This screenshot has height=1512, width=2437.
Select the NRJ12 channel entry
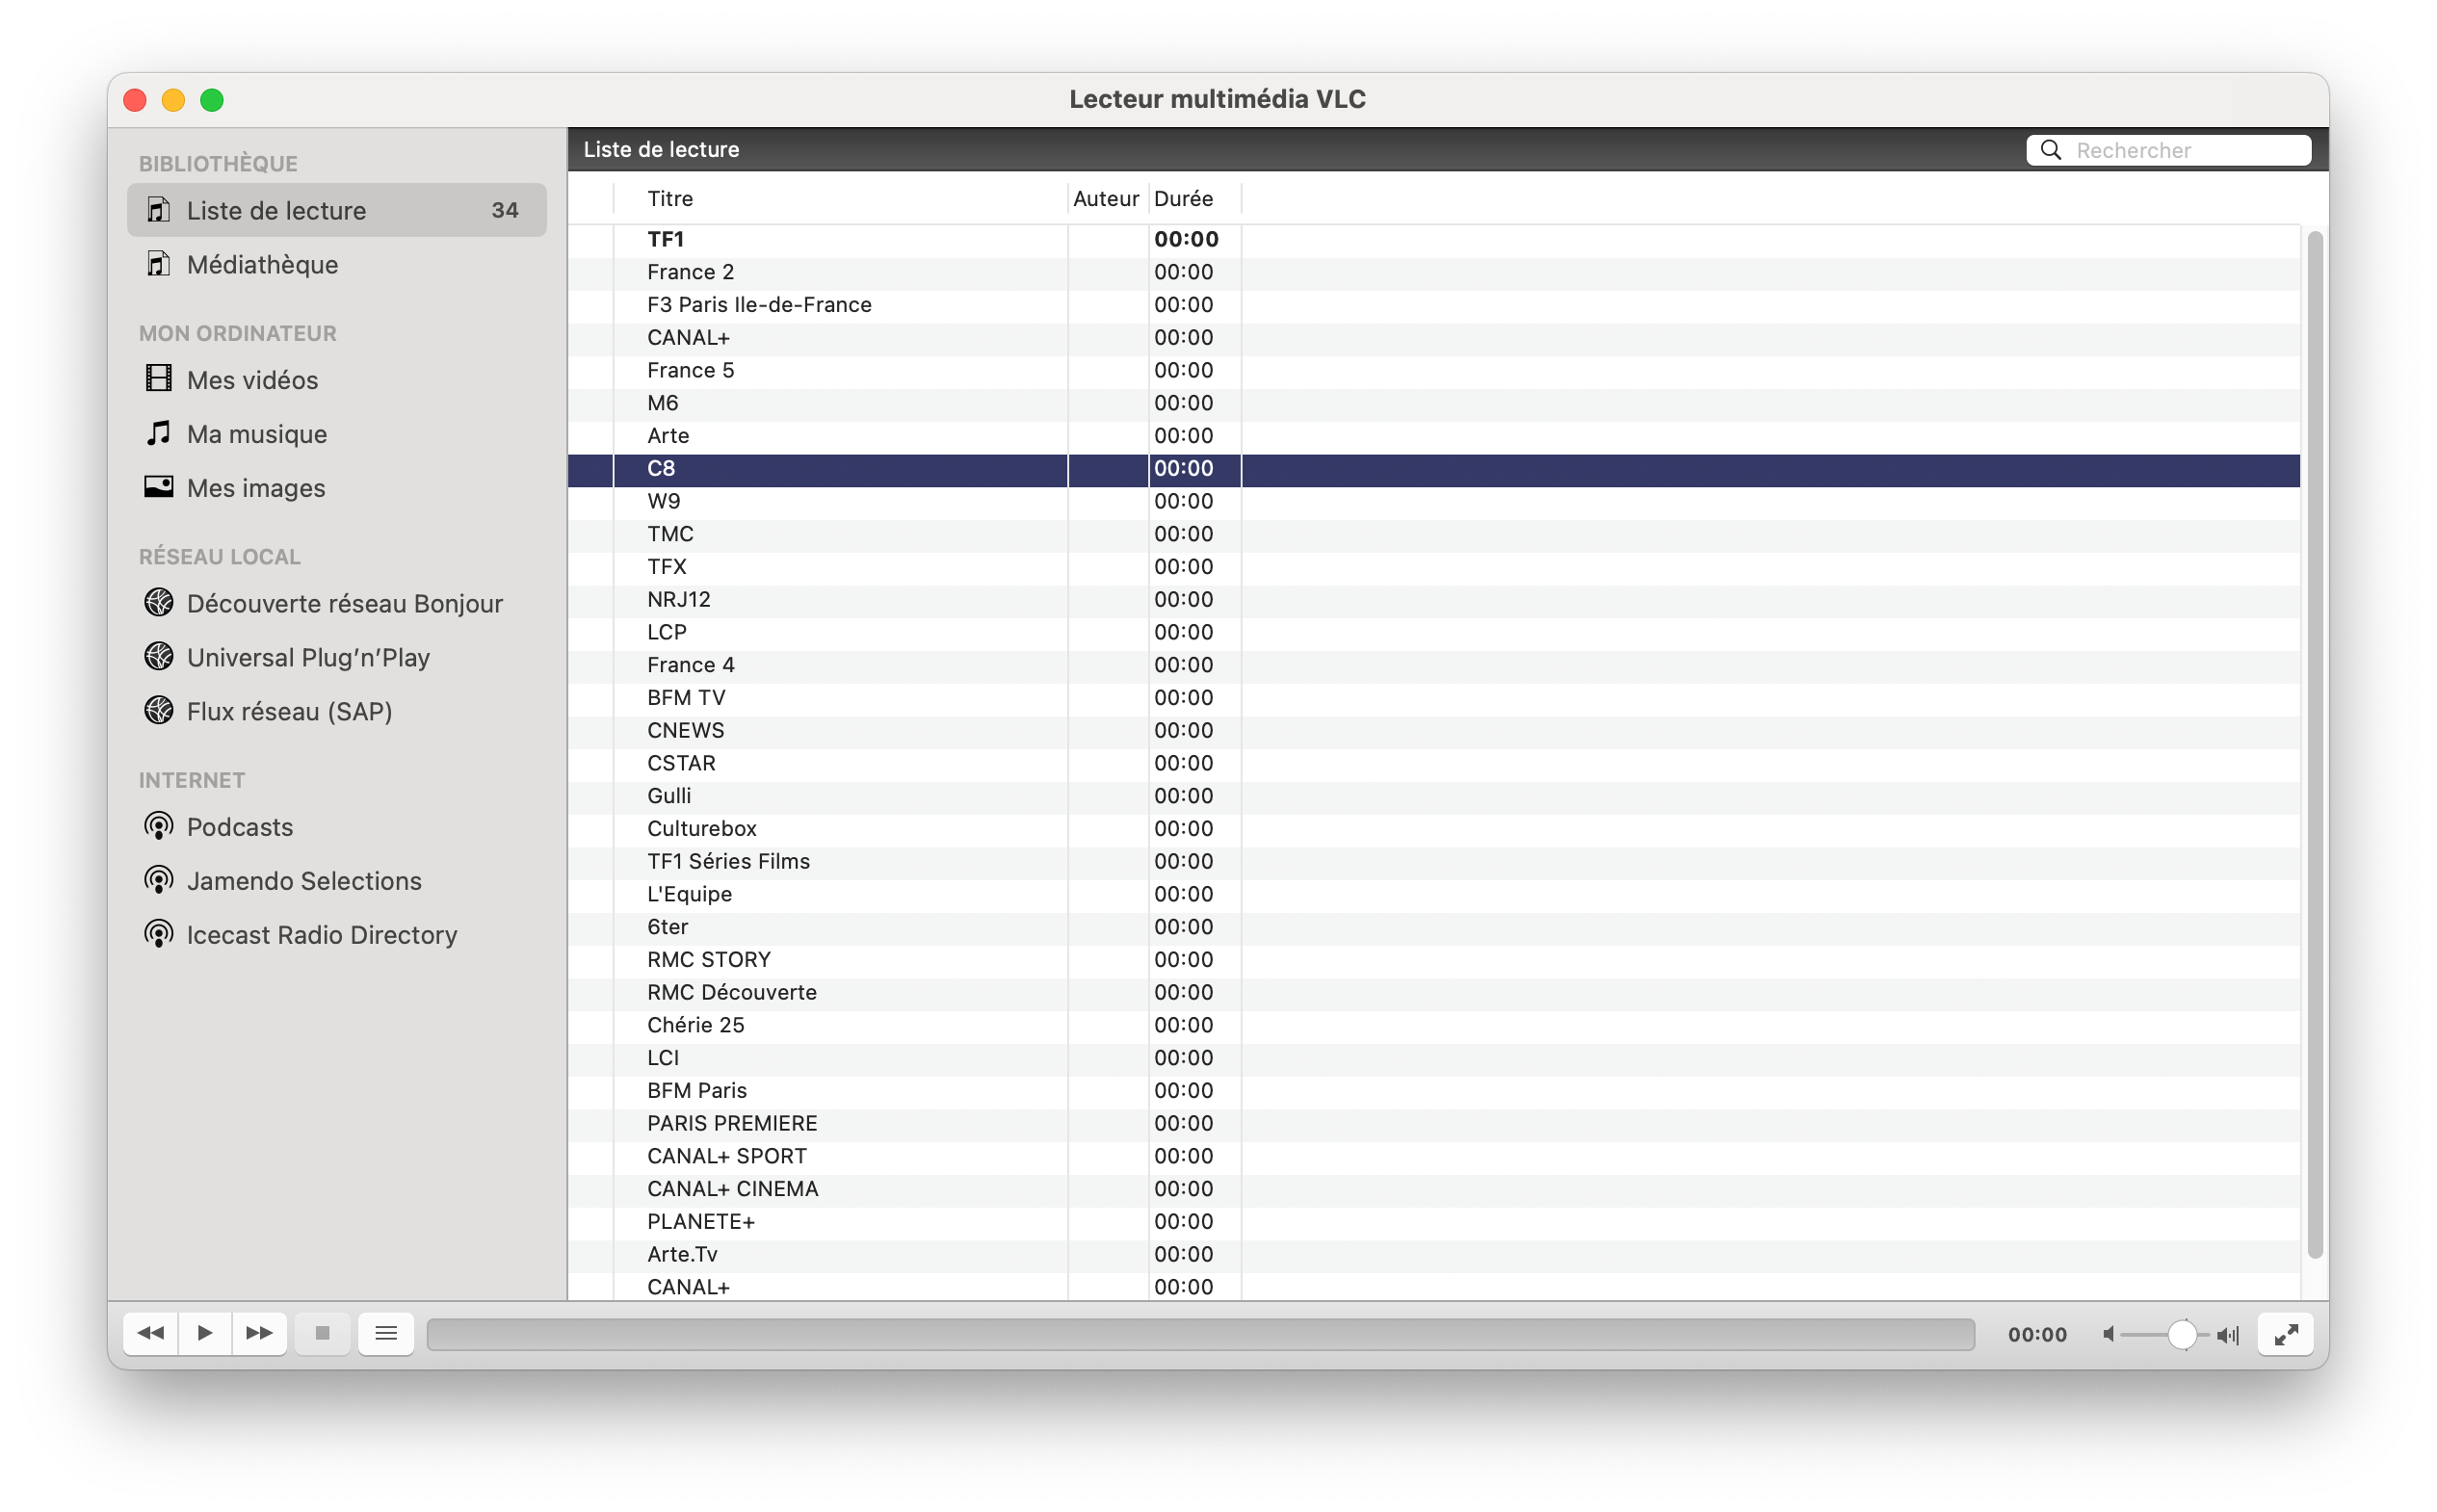1434,600
